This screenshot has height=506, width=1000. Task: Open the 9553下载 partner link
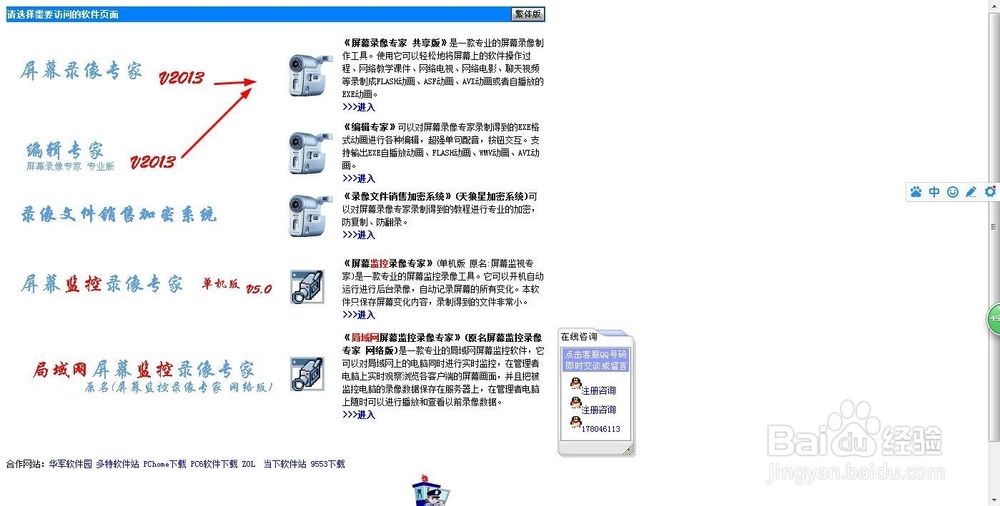(328, 464)
